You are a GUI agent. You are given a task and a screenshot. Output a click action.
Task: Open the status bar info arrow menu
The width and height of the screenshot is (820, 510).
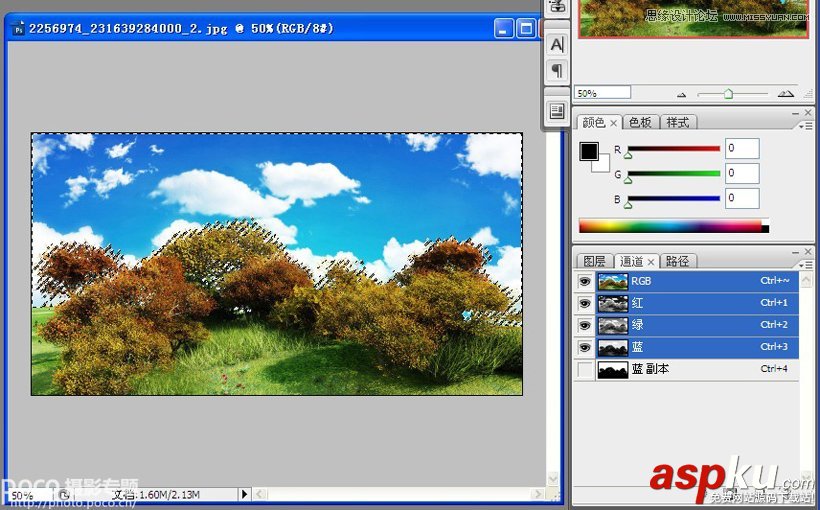(x=244, y=494)
